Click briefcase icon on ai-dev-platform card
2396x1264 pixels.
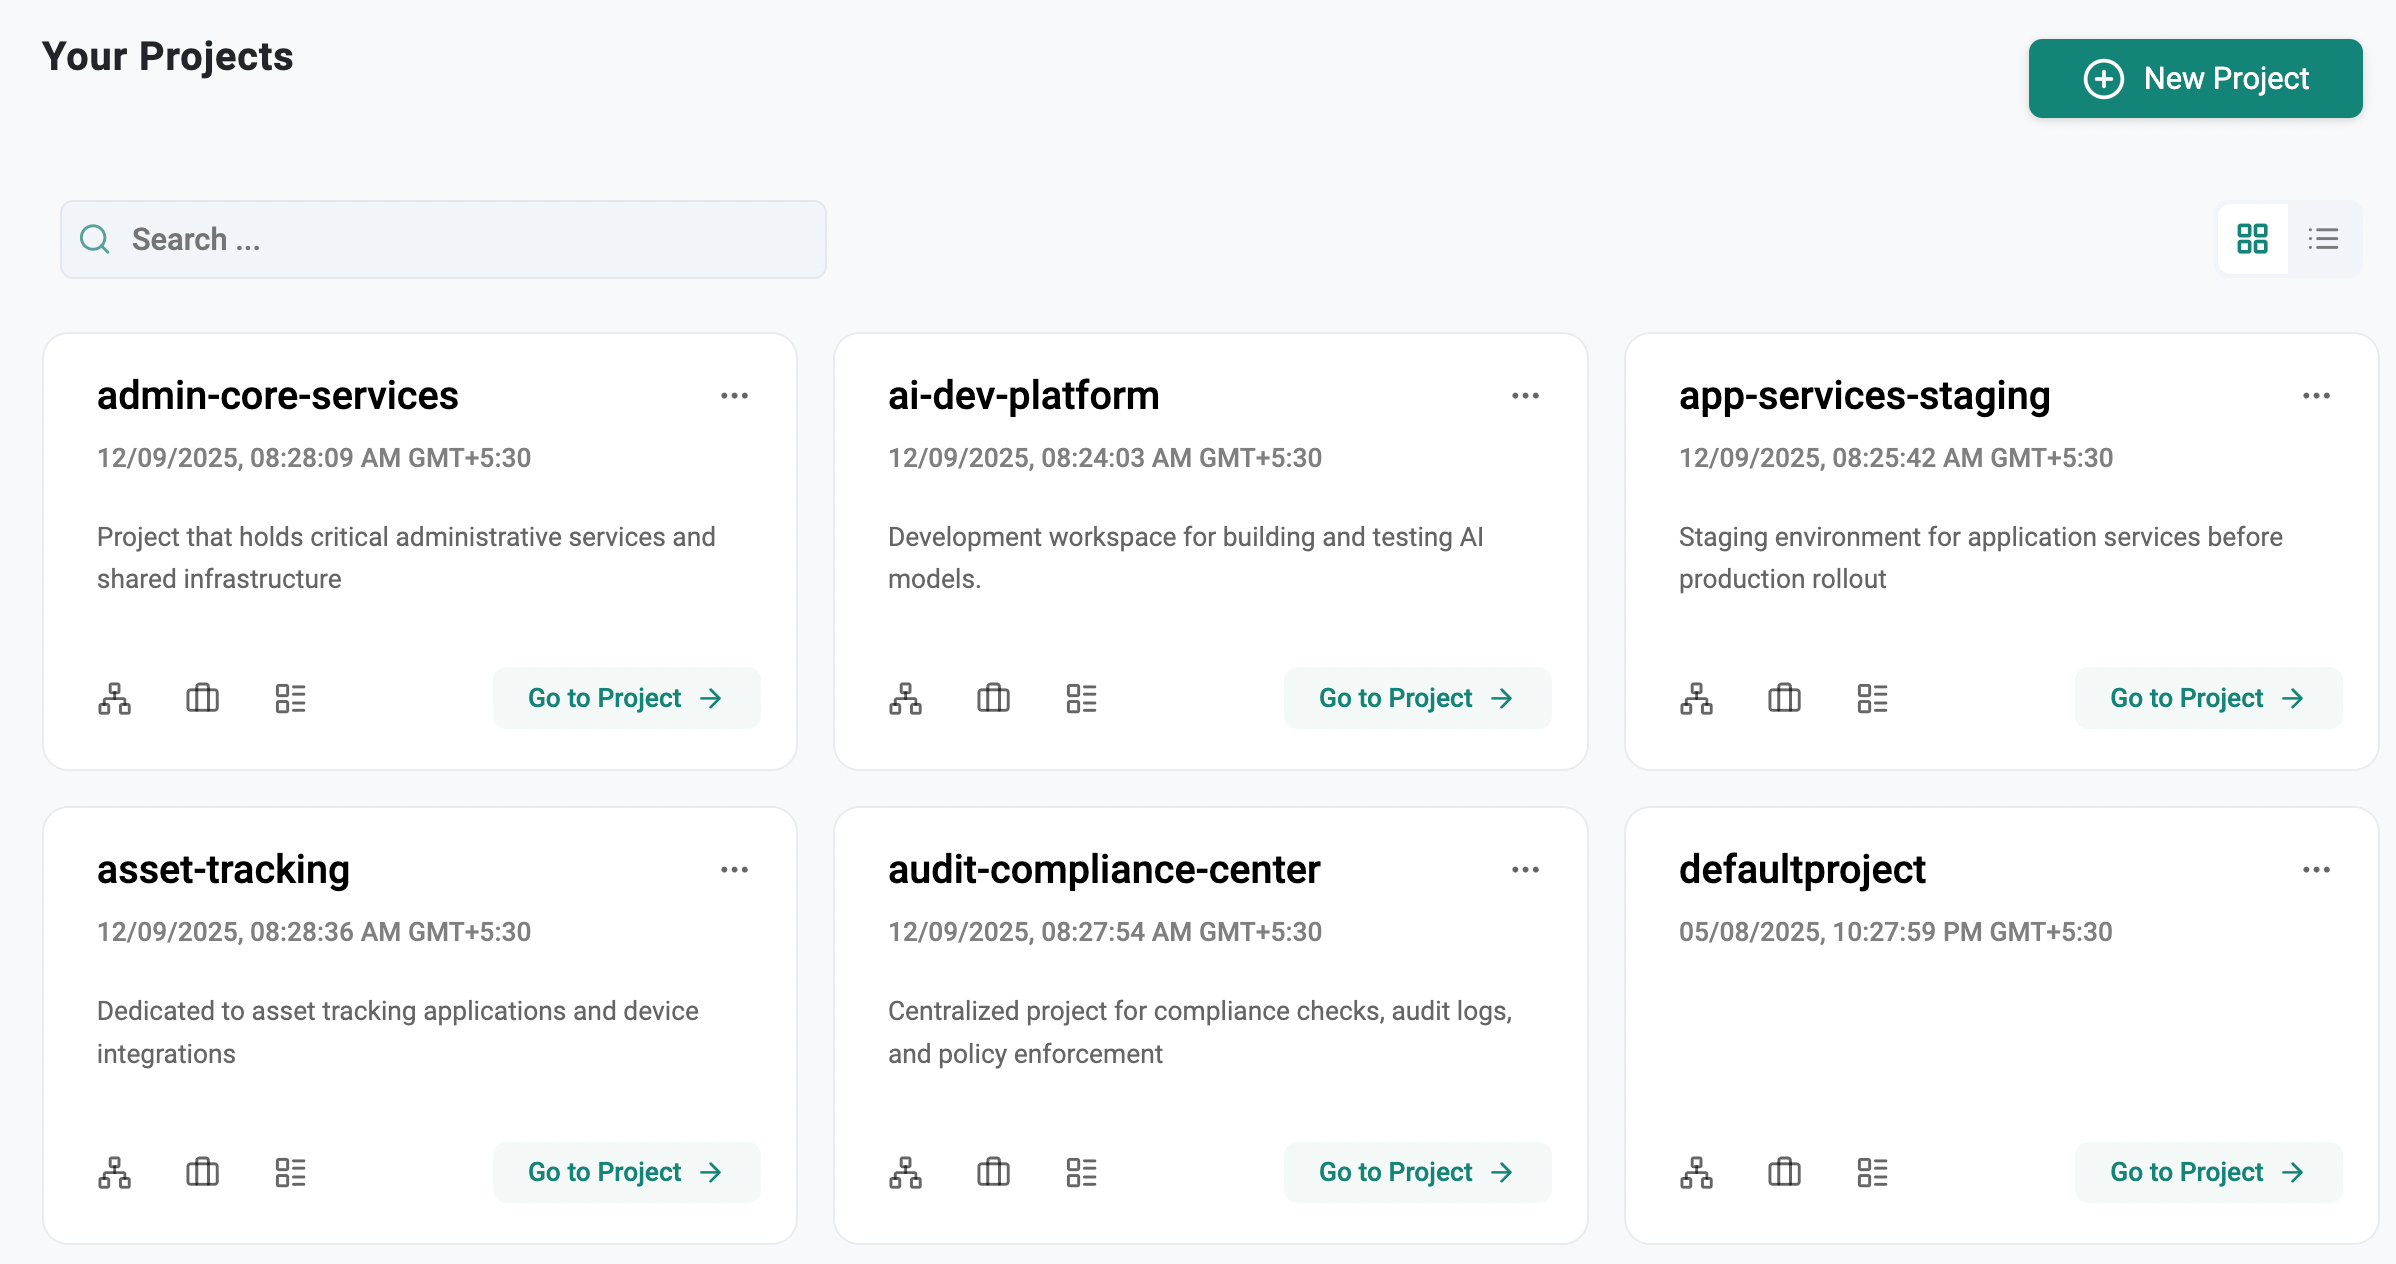(x=993, y=698)
